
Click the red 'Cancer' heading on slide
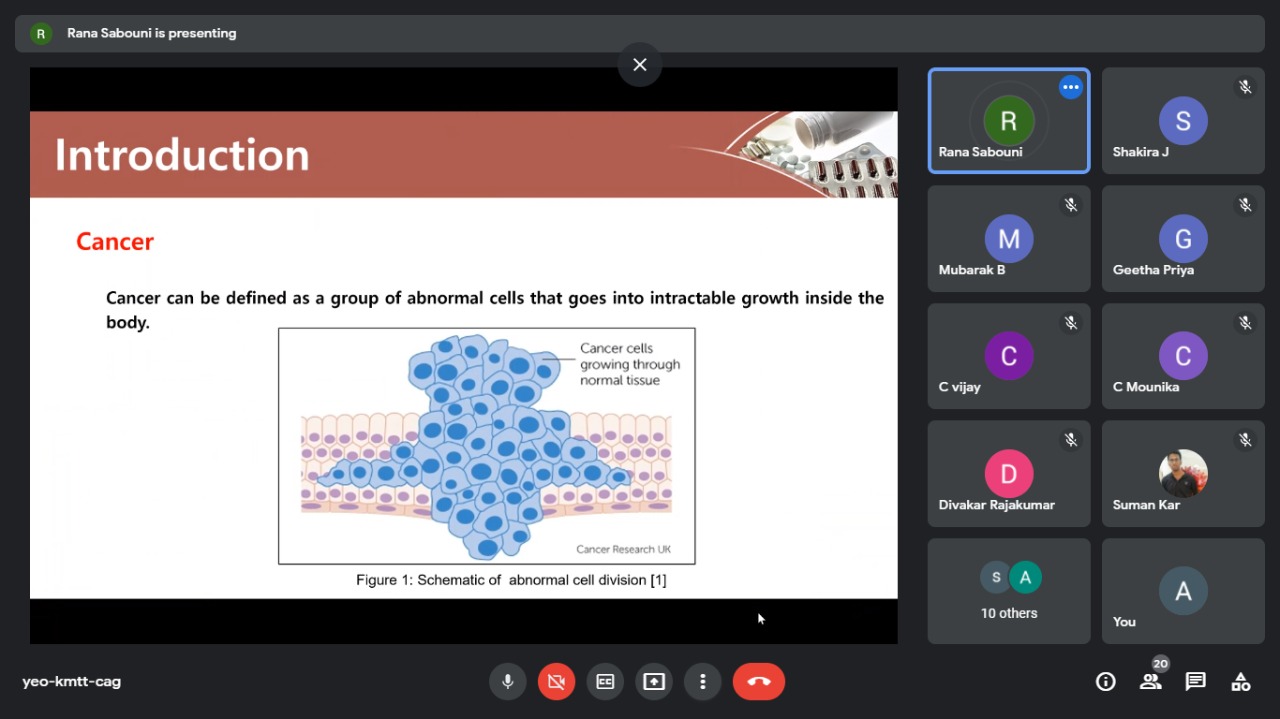click(115, 242)
